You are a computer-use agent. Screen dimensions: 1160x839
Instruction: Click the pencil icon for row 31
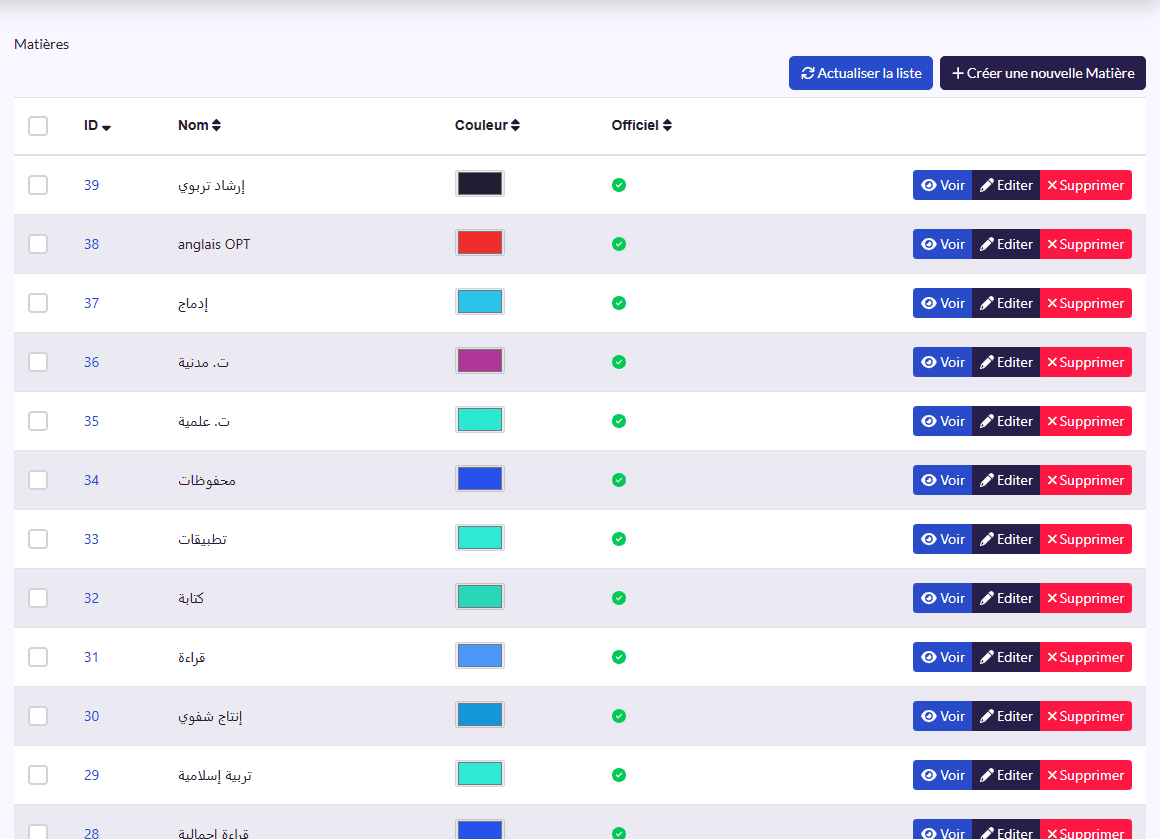pos(987,657)
